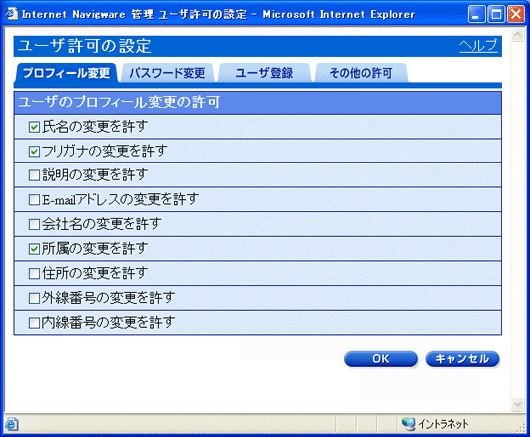530x437 pixels.
Task: Confirm settings with OK button
Action: (x=381, y=359)
